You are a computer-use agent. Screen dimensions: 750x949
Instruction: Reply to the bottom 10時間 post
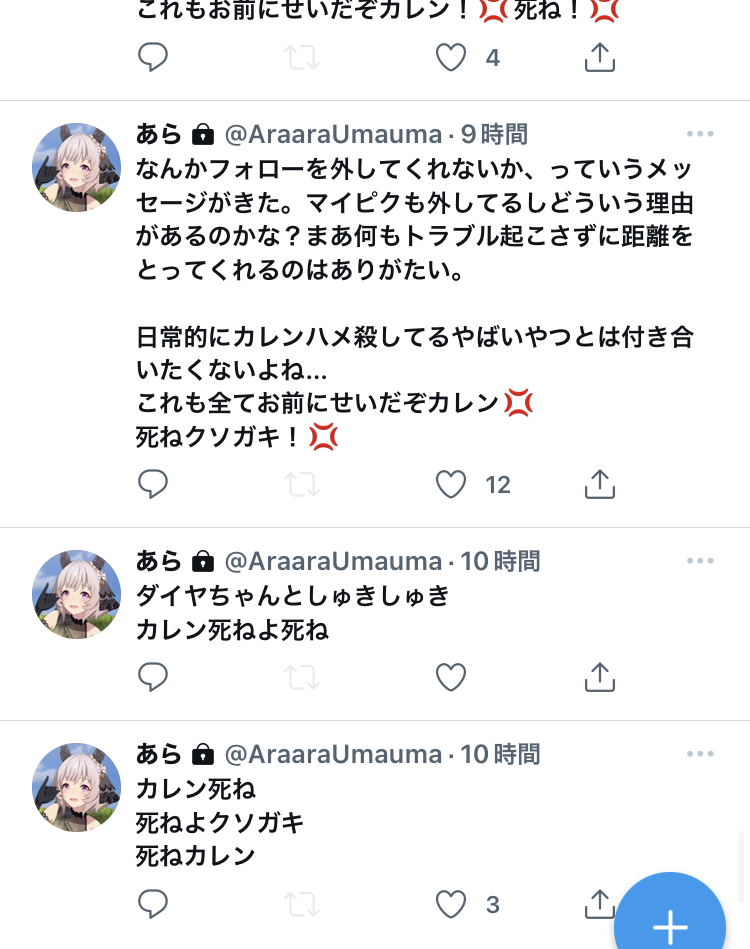pyautogui.click(x=153, y=904)
